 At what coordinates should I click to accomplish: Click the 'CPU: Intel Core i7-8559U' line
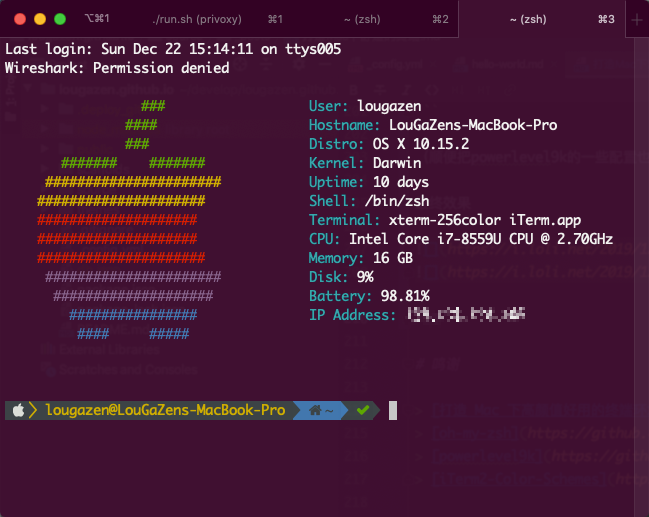(x=461, y=239)
